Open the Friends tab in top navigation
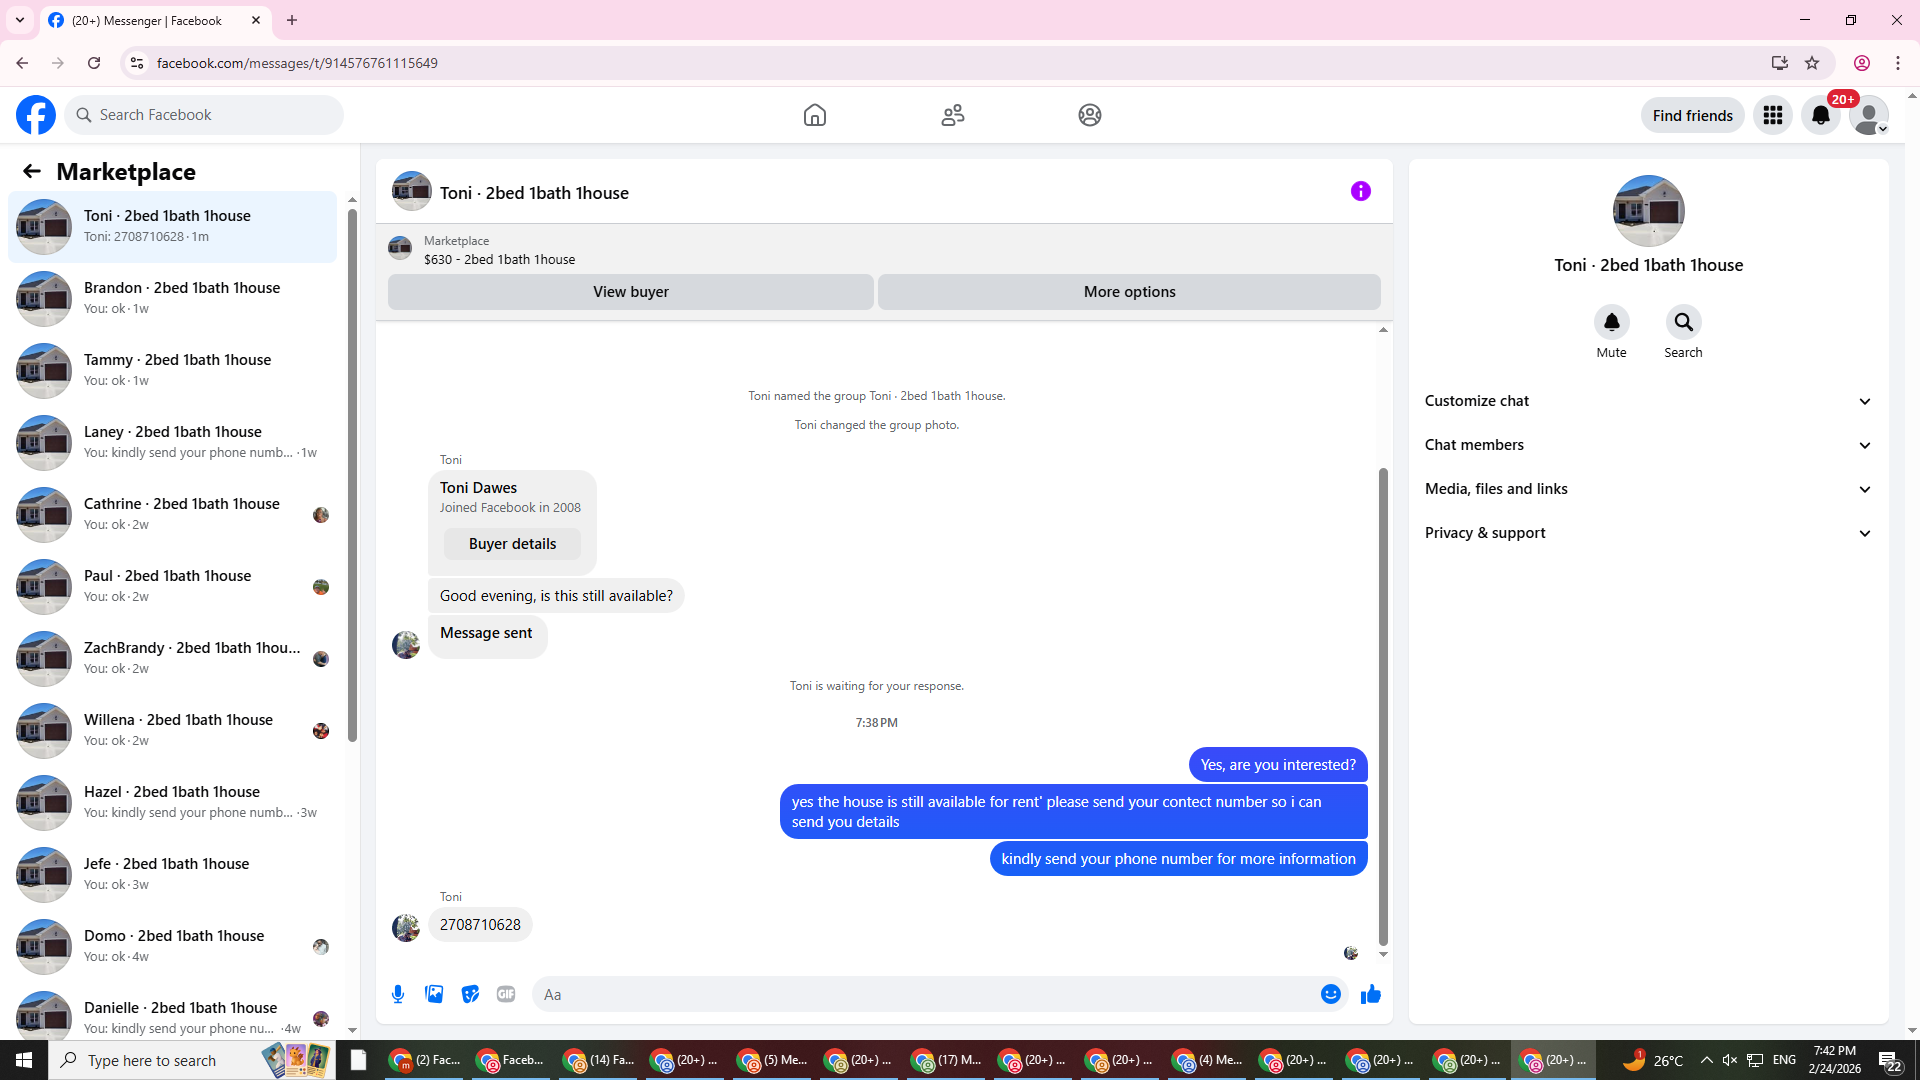1920x1080 pixels. pyautogui.click(x=952, y=115)
